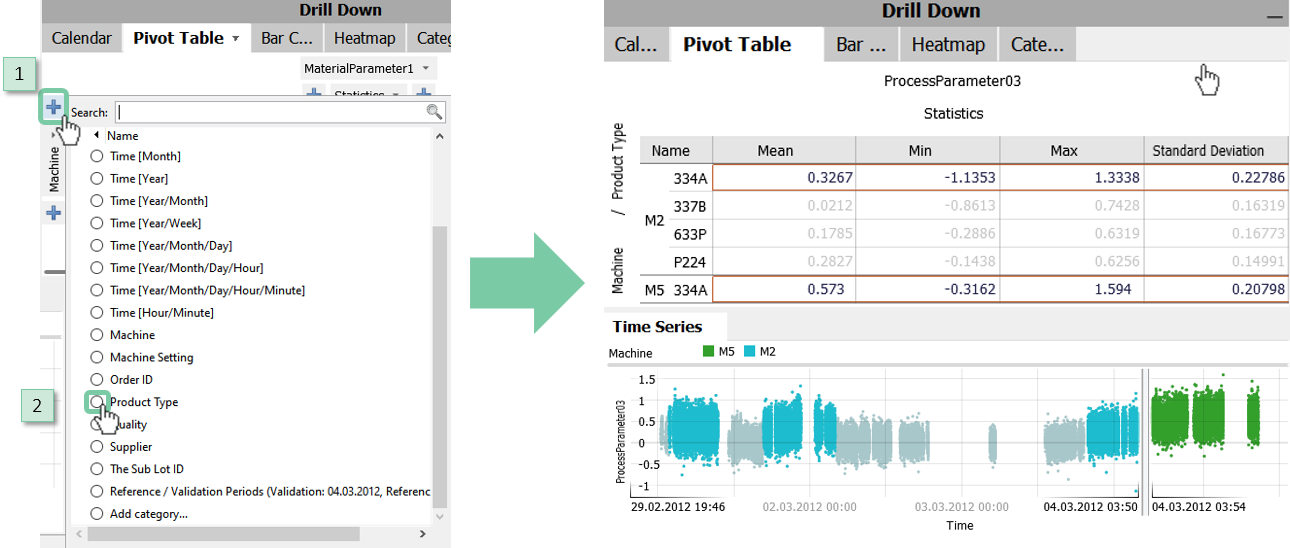Click the minimize dash in right Drill Down header
1290x548 pixels.
point(1273,15)
